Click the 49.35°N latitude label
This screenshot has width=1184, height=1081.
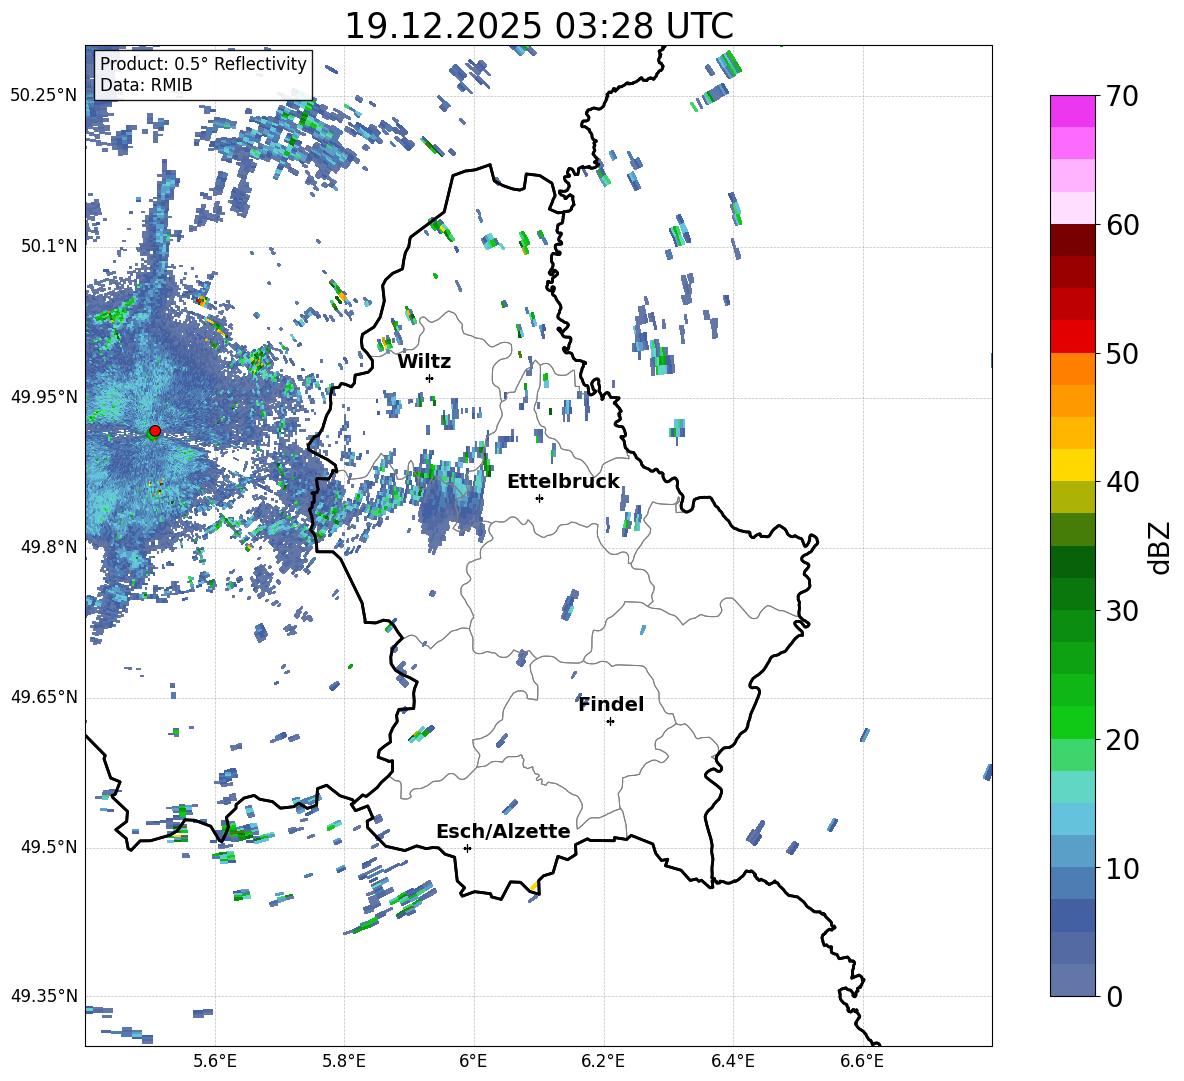44,996
